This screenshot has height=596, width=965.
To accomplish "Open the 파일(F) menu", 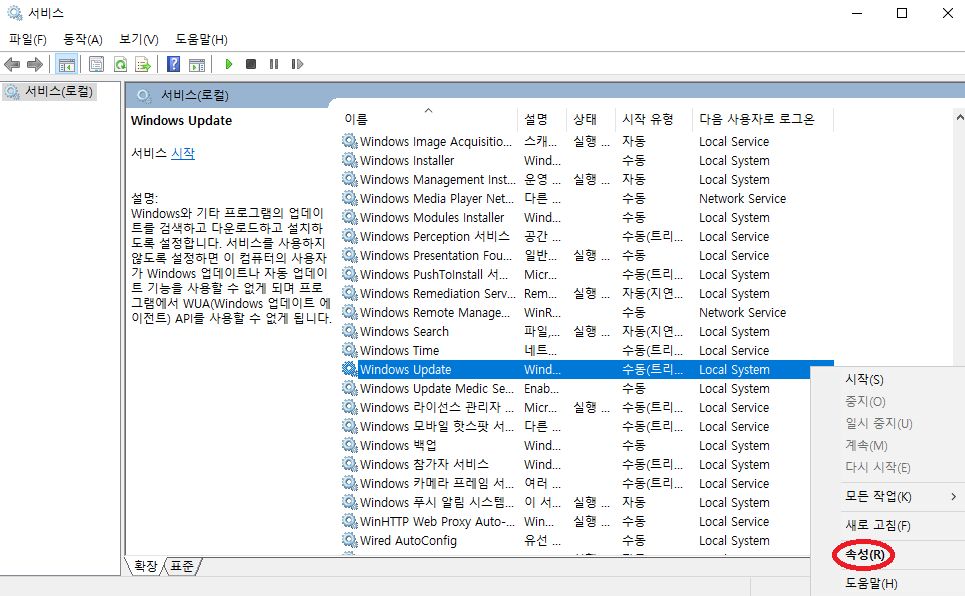I will pos(28,39).
